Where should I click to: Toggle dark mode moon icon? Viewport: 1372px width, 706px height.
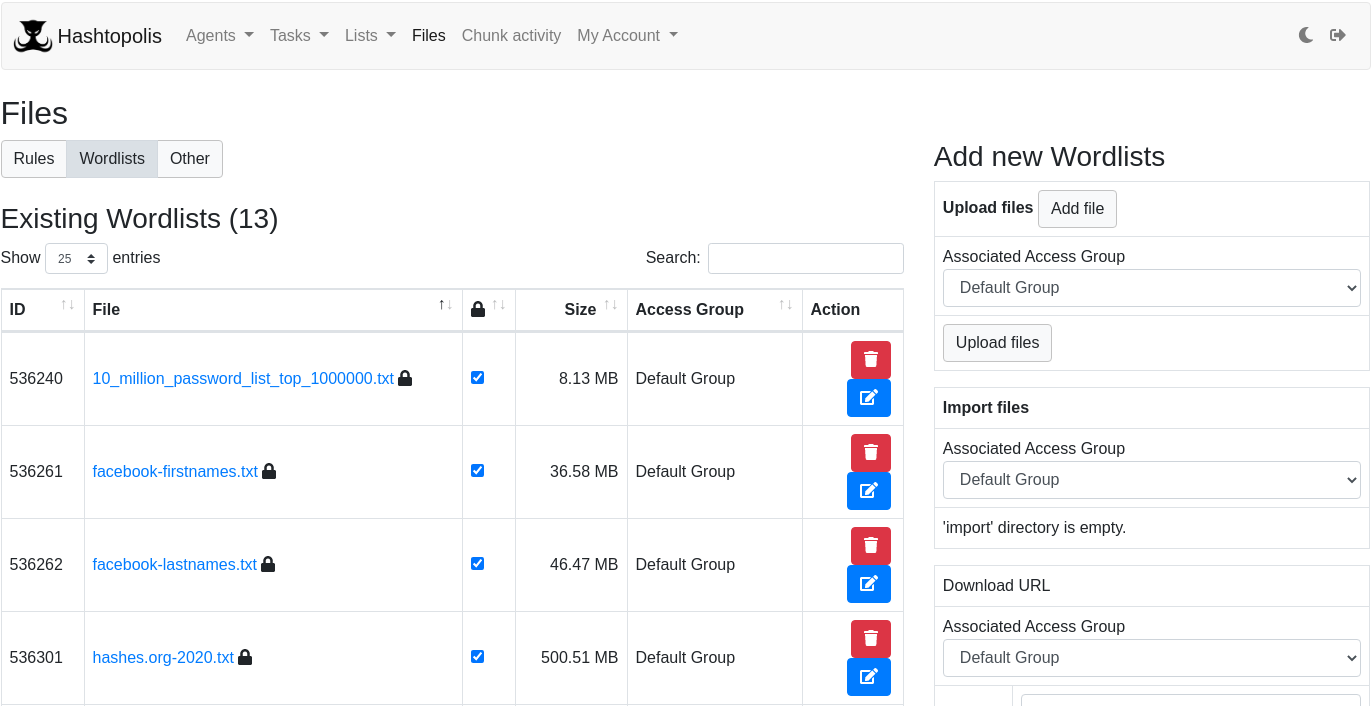1306,35
